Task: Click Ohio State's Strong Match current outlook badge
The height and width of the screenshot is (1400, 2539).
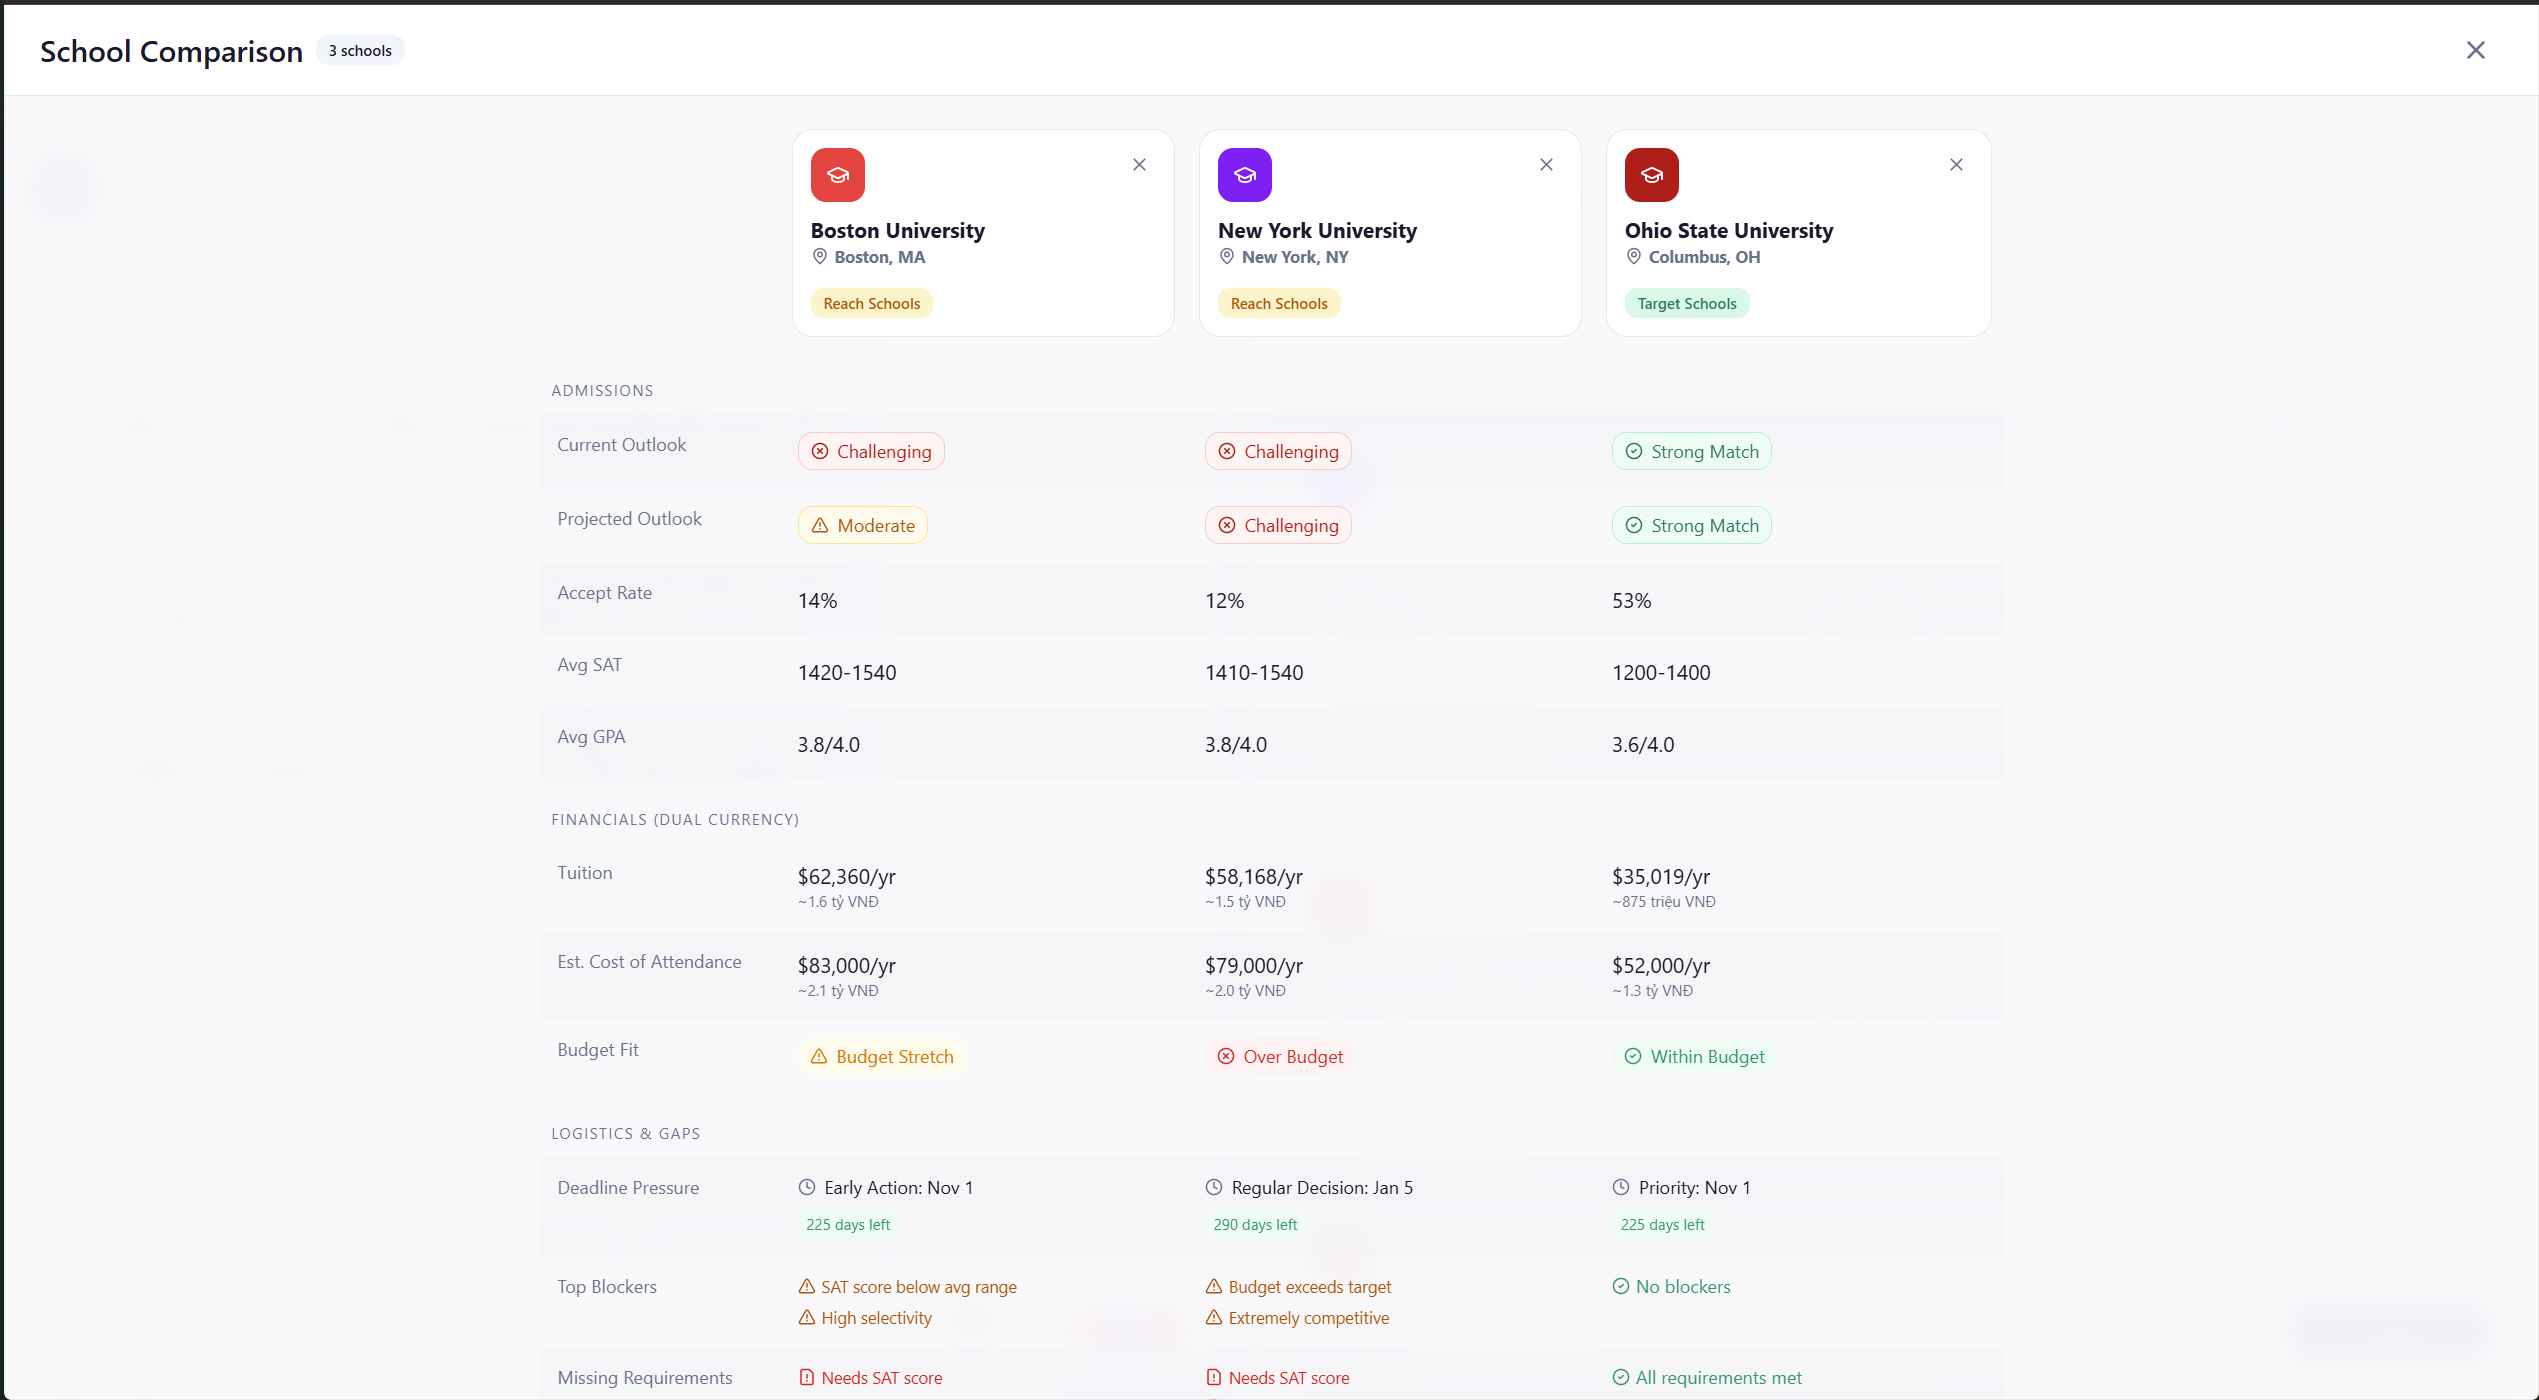Action: [x=1691, y=452]
